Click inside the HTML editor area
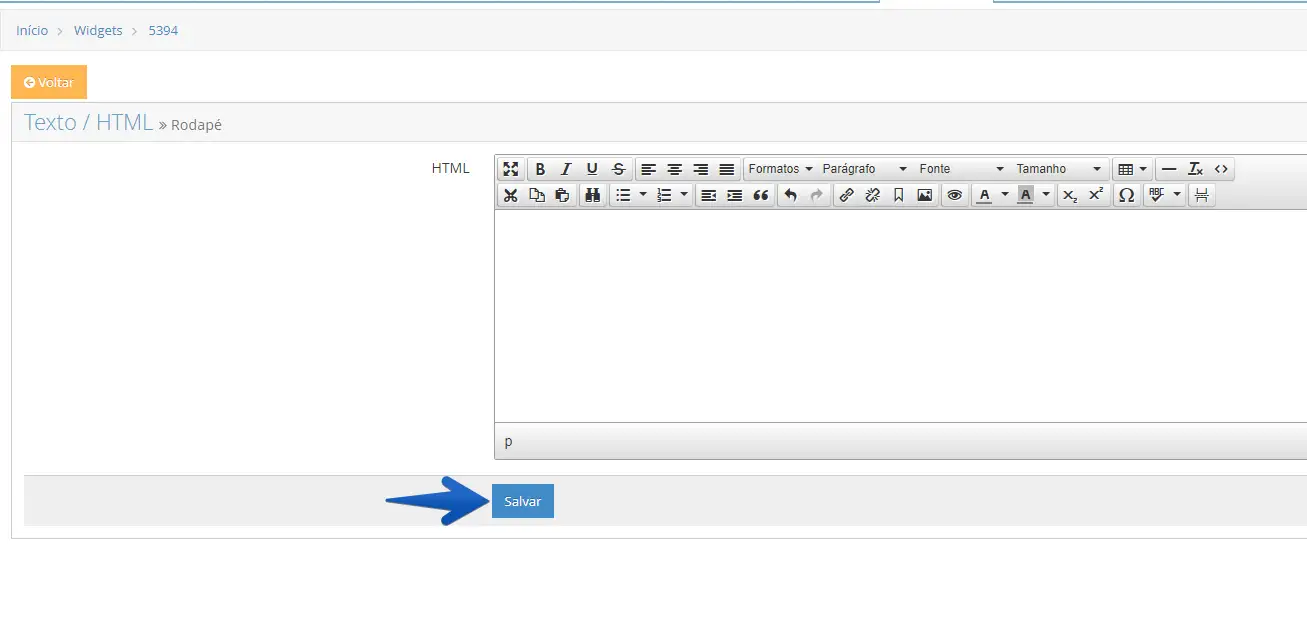This screenshot has width=1307, height=617. tap(901, 316)
